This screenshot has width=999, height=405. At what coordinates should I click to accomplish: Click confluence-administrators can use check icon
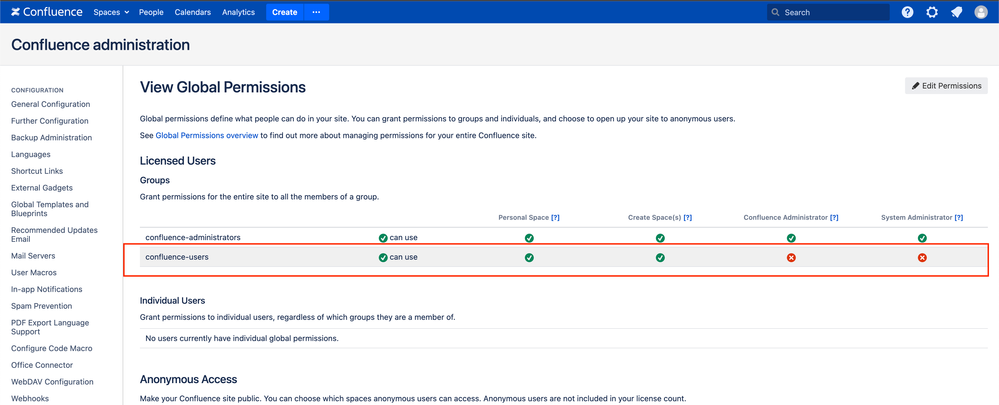point(383,238)
